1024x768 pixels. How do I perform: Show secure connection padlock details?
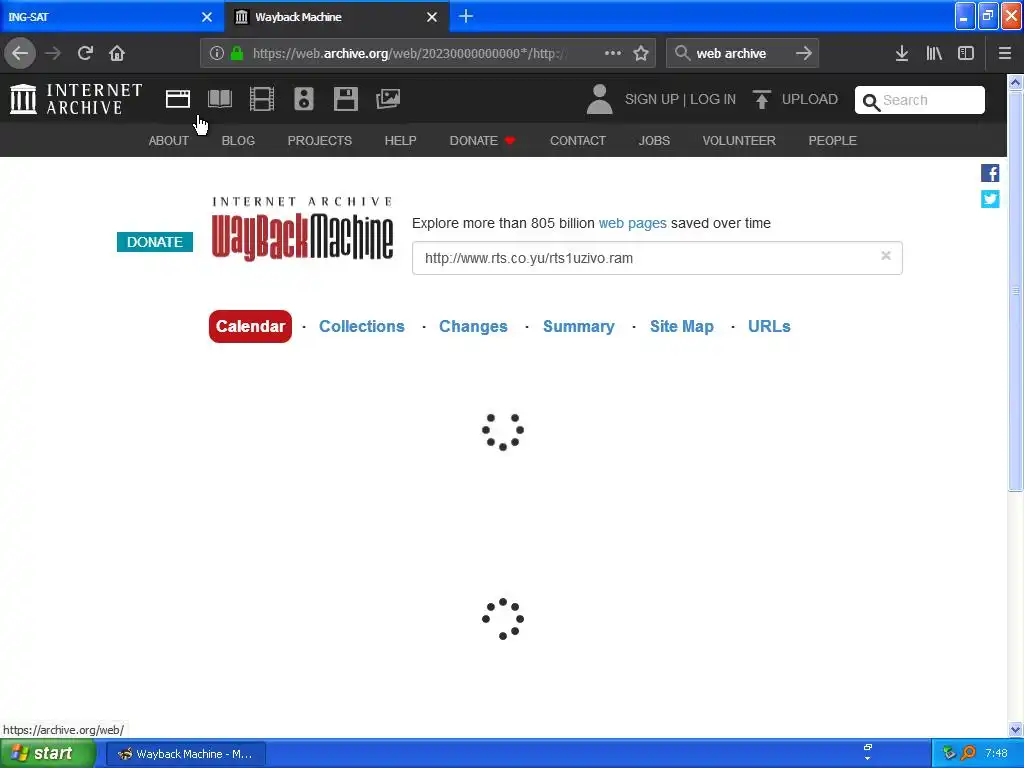coord(237,54)
